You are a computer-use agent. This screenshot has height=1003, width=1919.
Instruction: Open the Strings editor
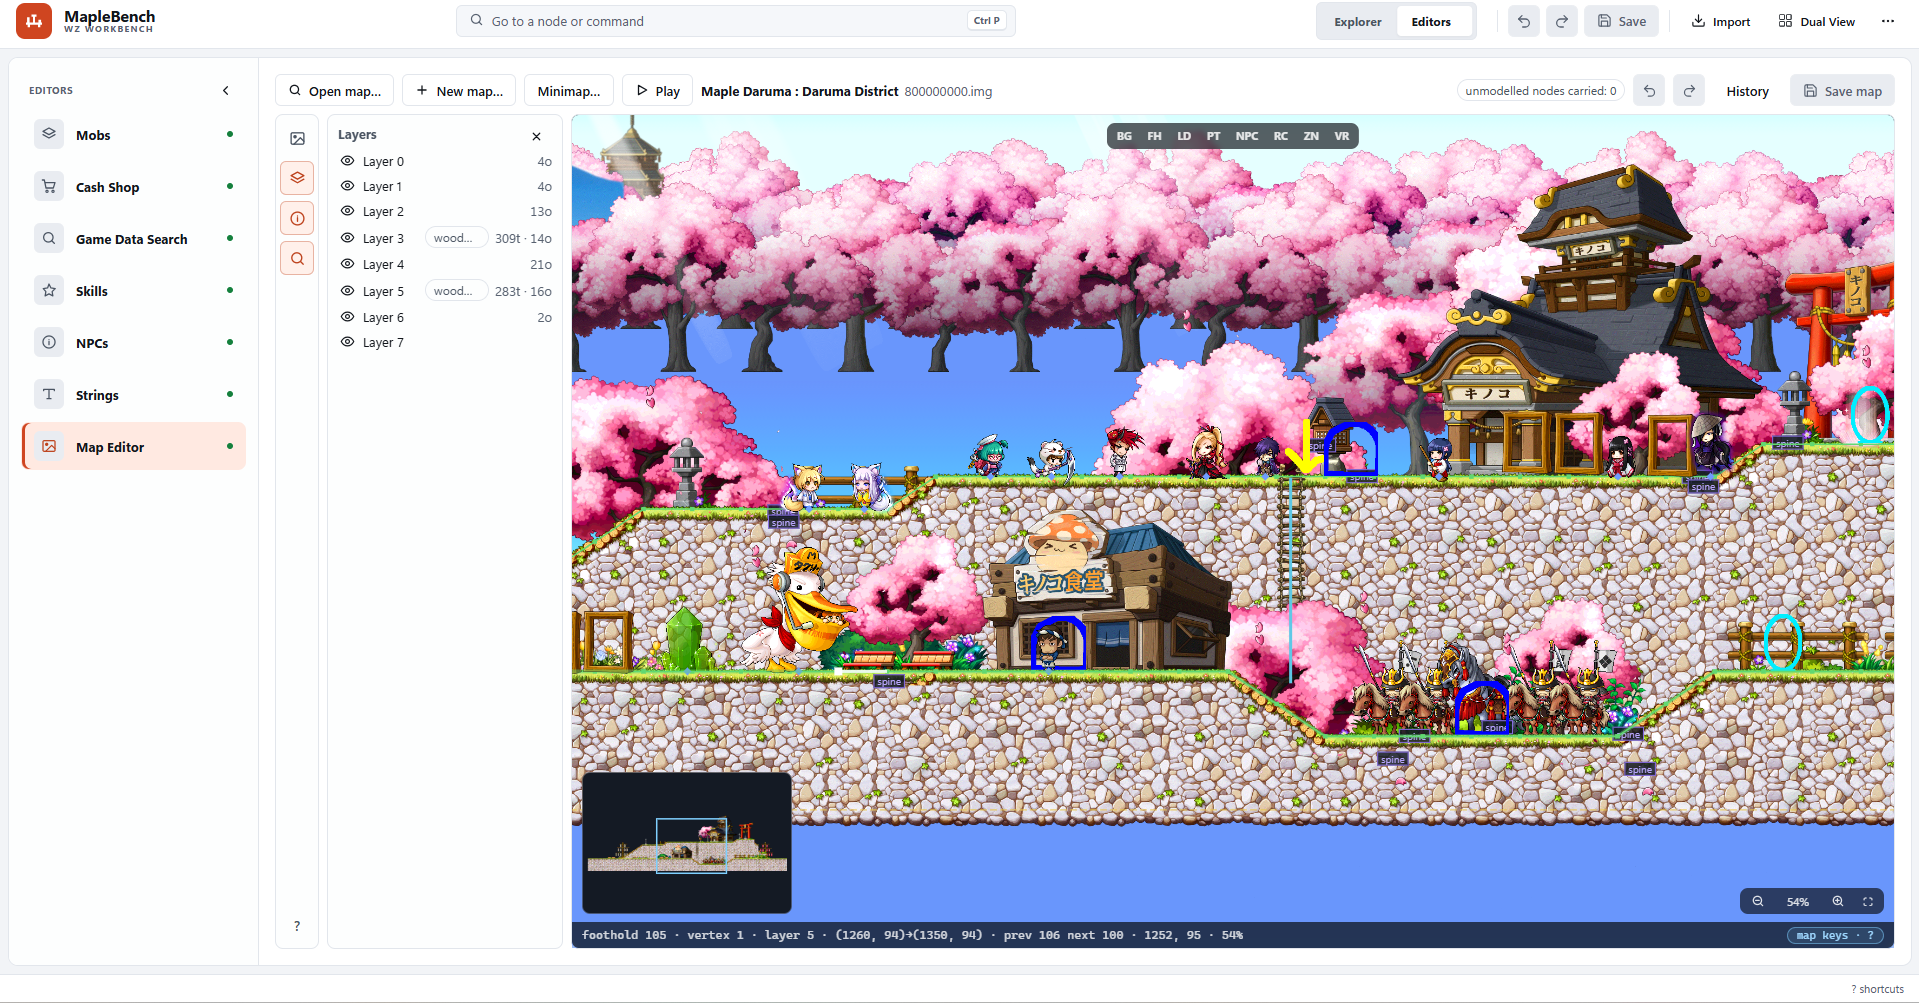[134, 395]
